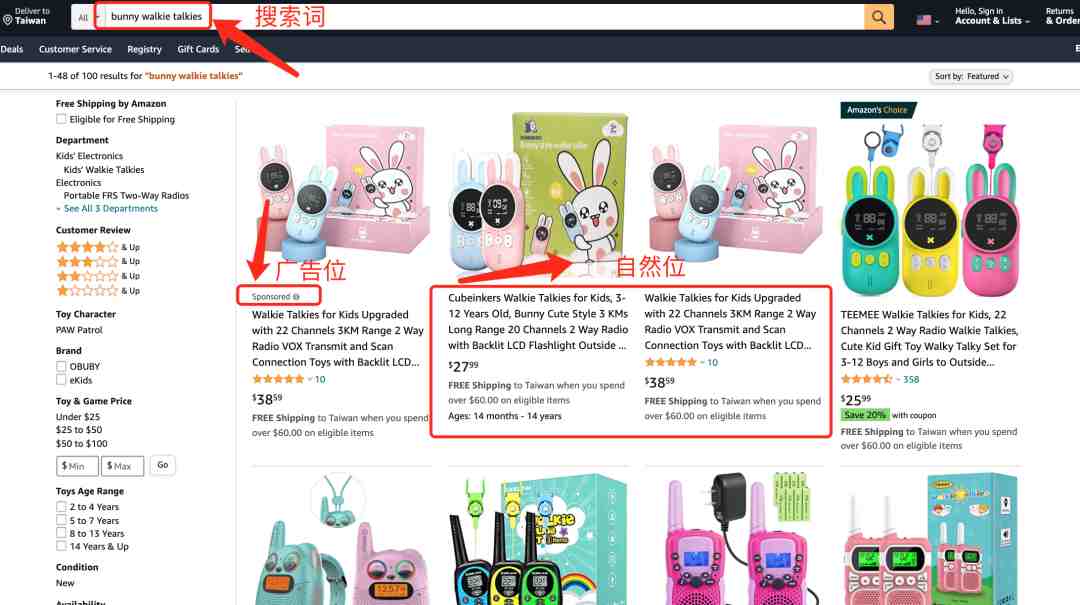Open Gift Cards nav item
Viewport: 1080px width, 605px height.
pyautogui.click(x=198, y=49)
